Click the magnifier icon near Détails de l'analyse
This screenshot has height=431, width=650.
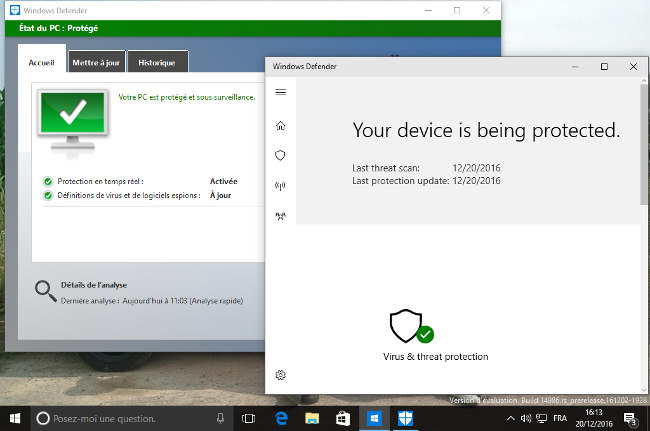[x=46, y=291]
